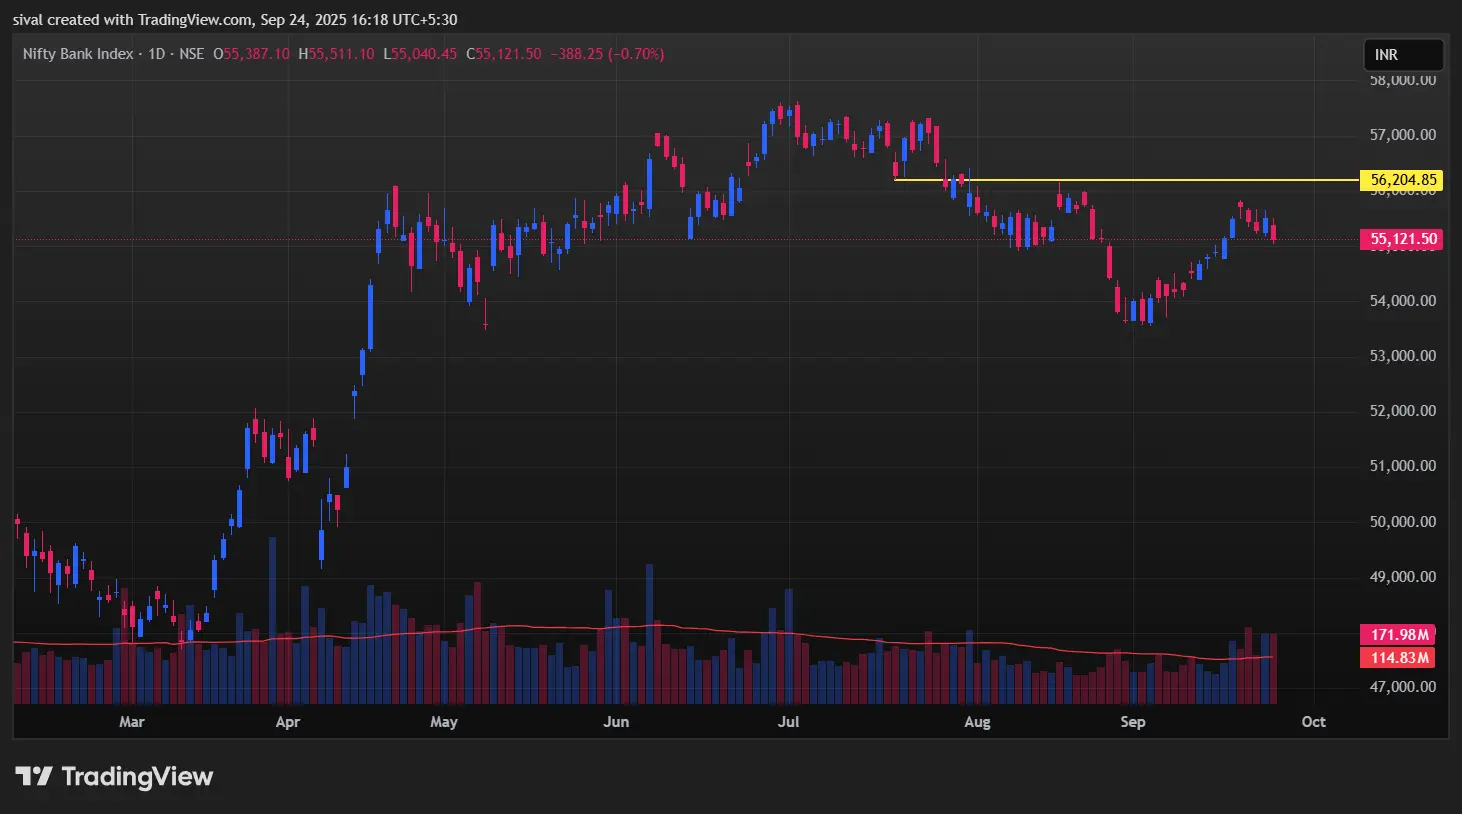Click the open value O55,387.10
The height and width of the screenshot is (814, 1462).
[x=251, y=54]
